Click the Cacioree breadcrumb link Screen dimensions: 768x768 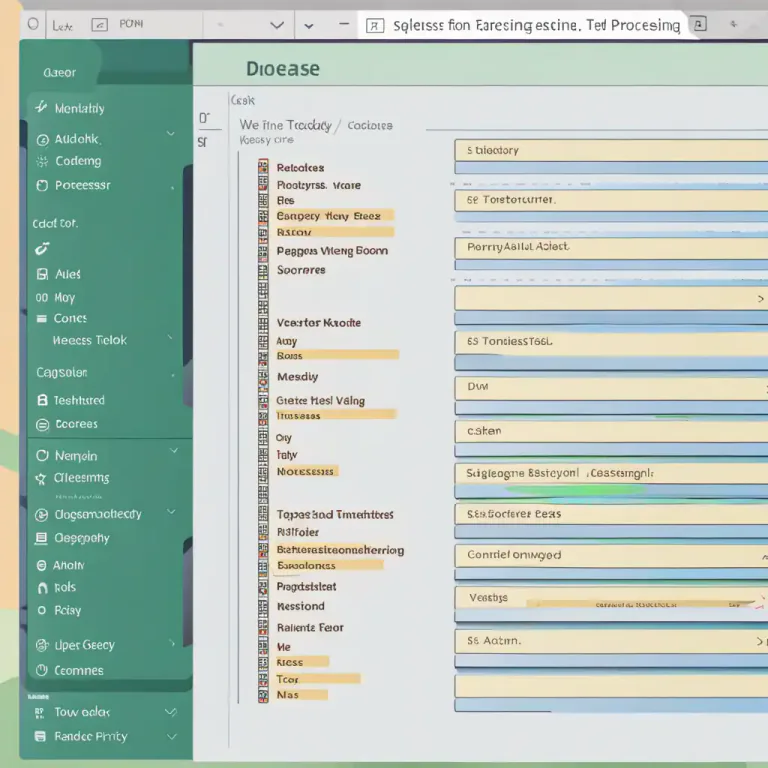(x=370, y=126)
